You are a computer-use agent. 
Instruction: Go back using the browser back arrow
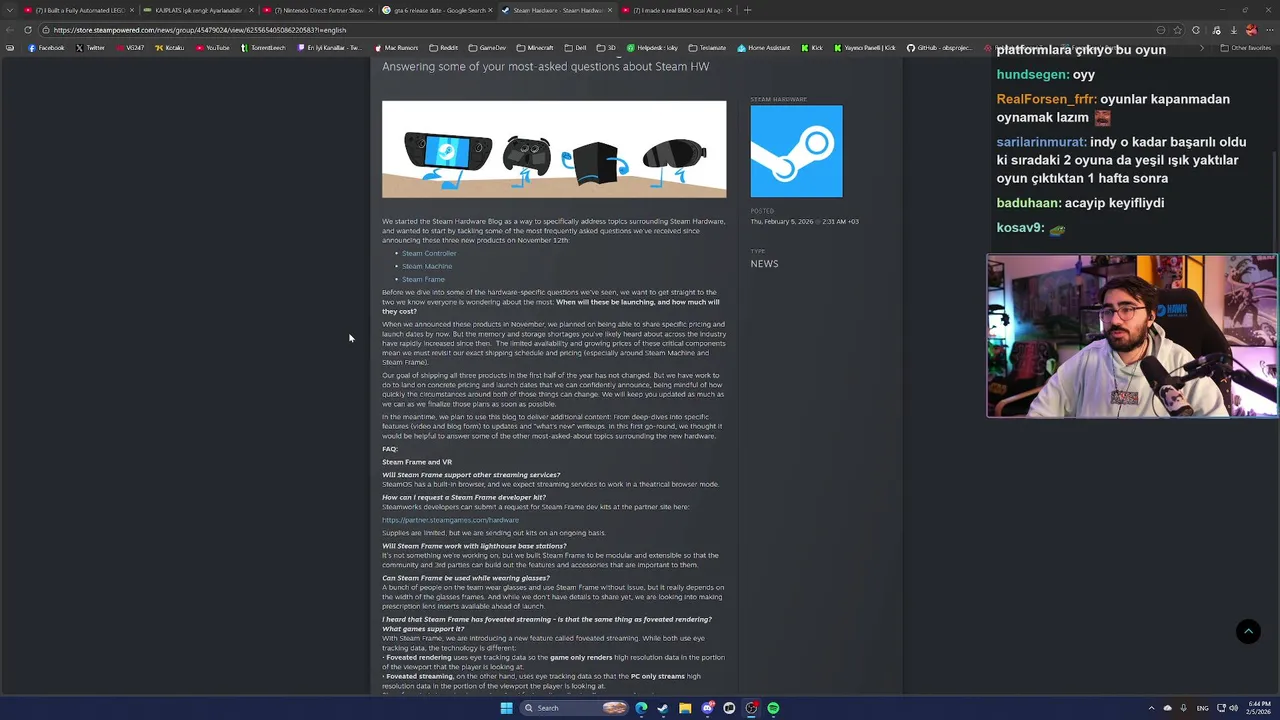coord(10,30)
